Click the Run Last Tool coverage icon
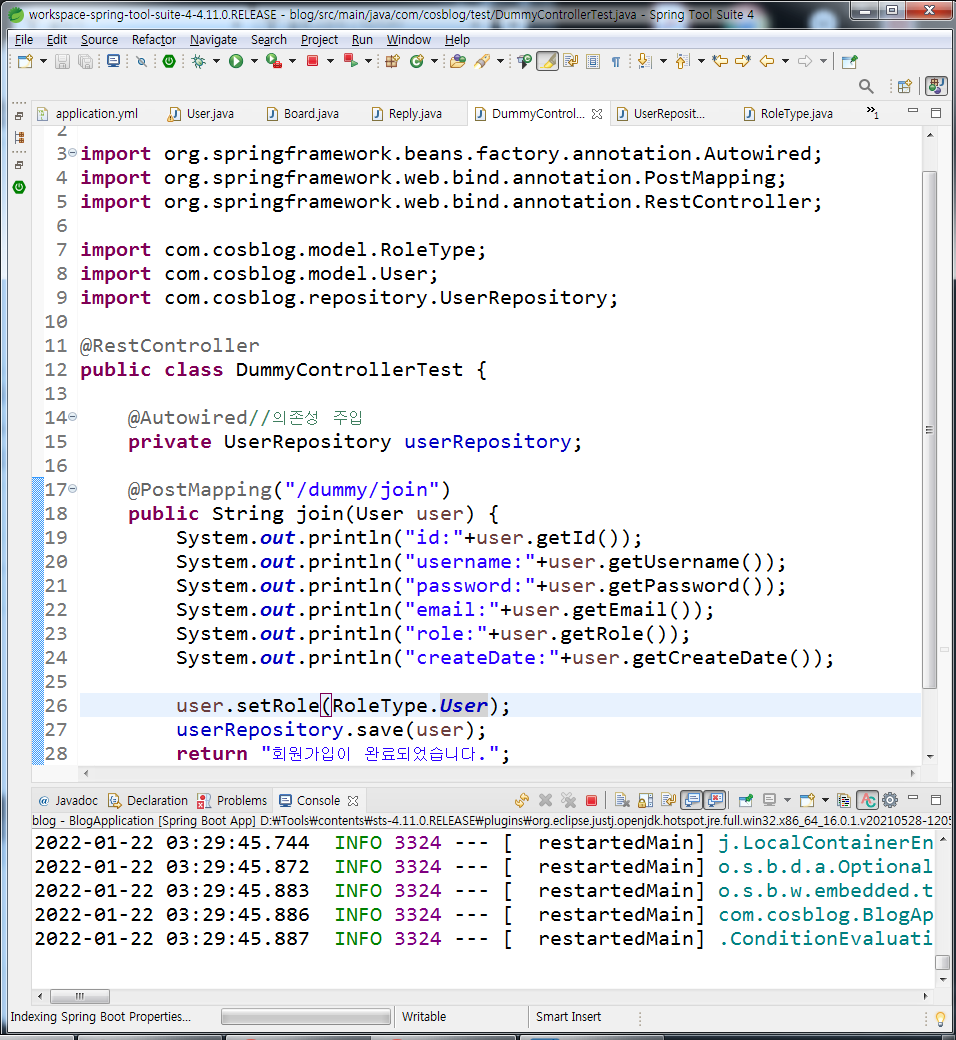The width and height of the screenshot is (956, 1040). tap(273, 61)
